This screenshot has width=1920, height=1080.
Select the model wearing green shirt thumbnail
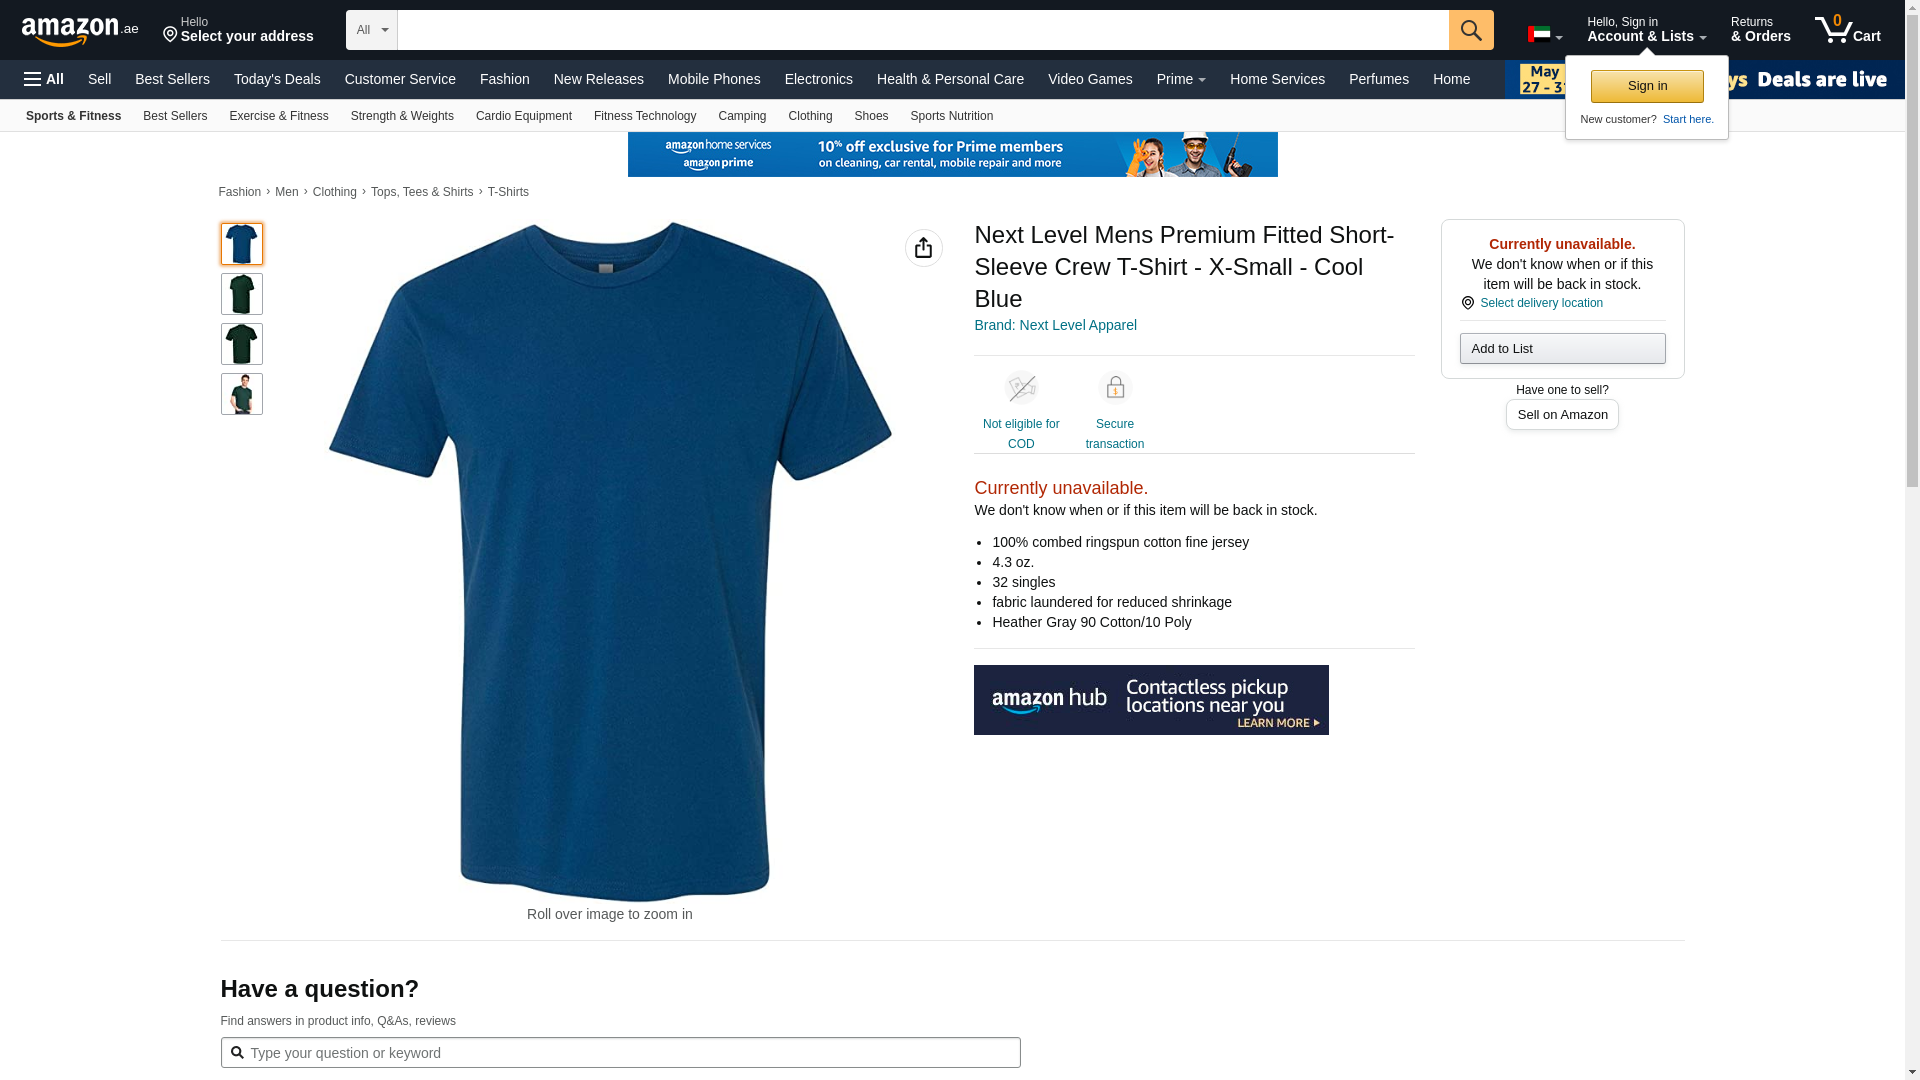click(x=242, y=394)
